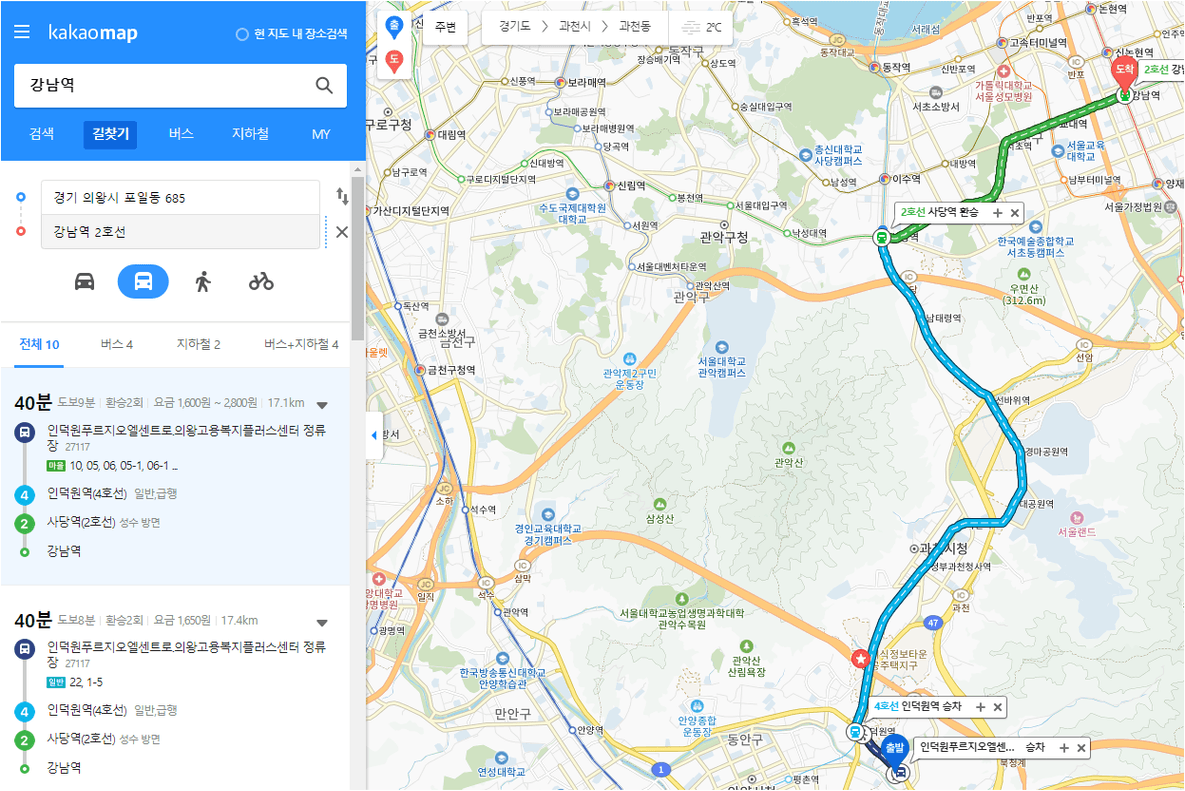Click the 경기 의왕시 포일동 685 origin field
The image size is (1185, 791).
coord(181,198)
